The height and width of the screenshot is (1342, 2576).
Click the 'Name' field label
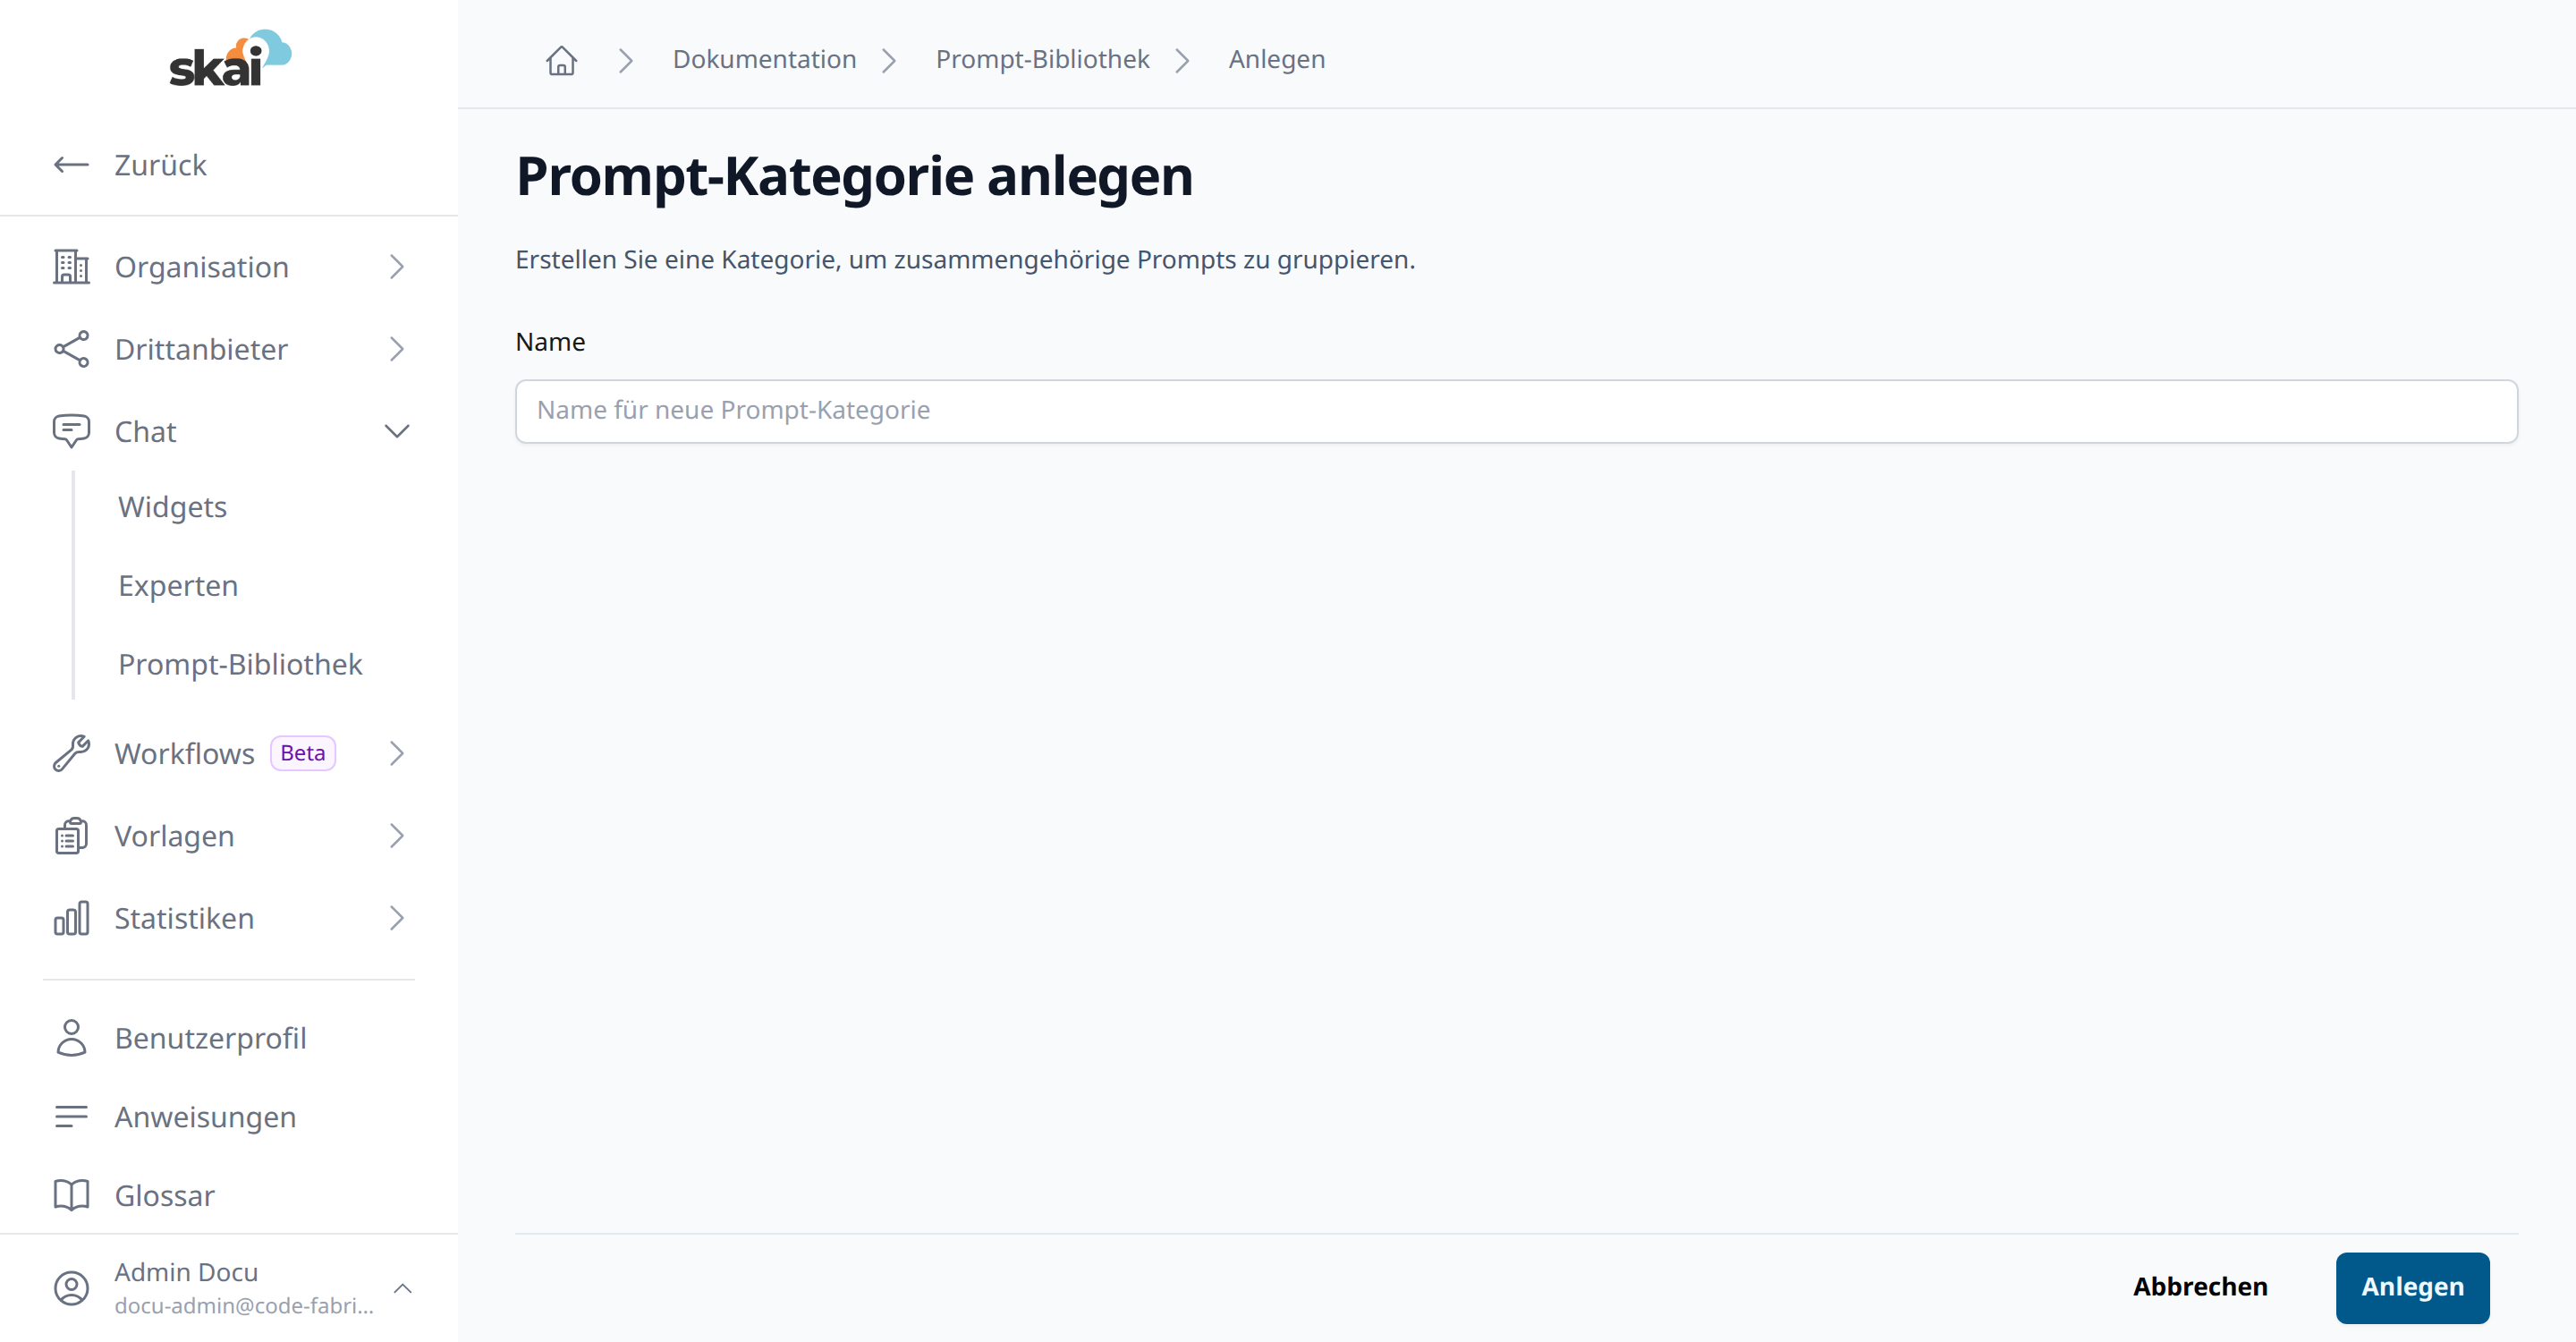550,342
